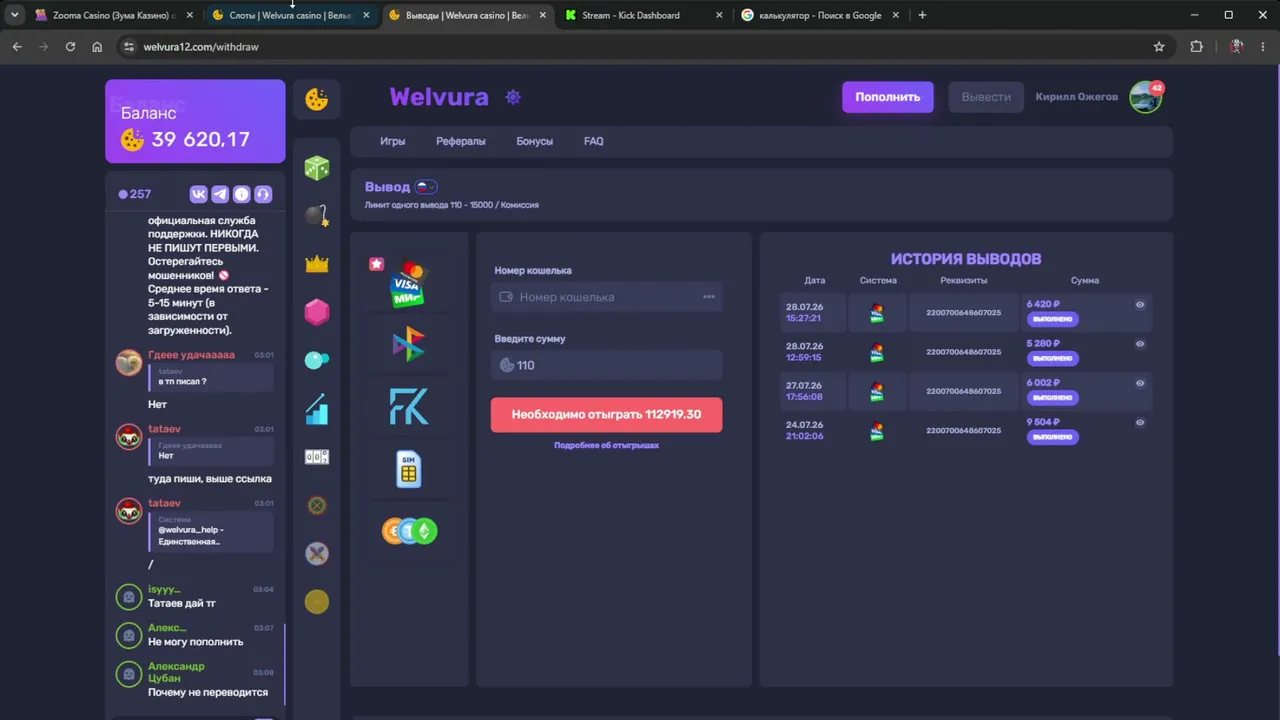1280x720 pixels.
Task: Focus the Введите сумму amount field
Action: (x=606, y=365)
